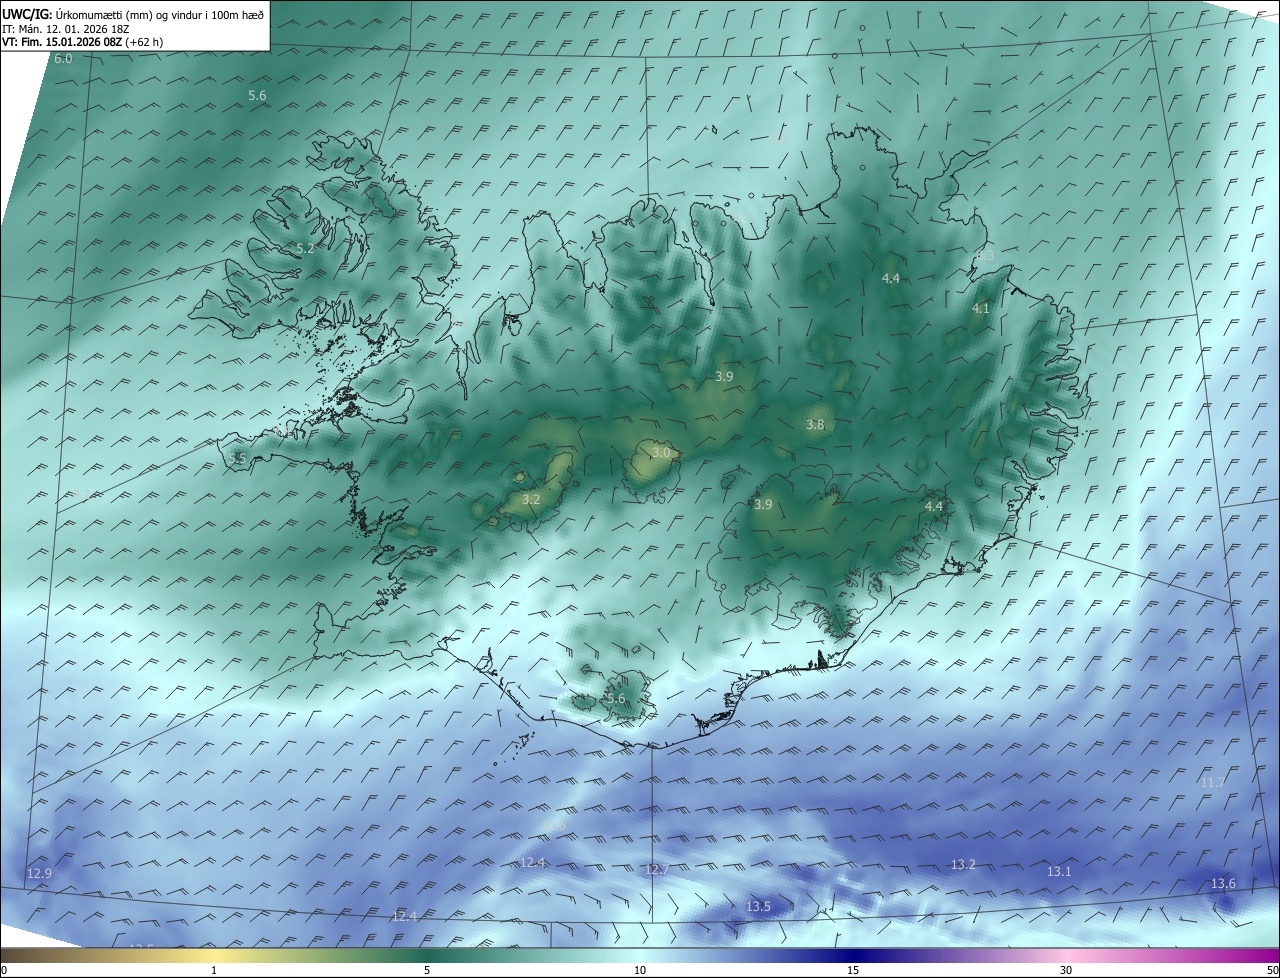1280x978 pixels.
Task: Click the 'UWC/IG: Úrkomumætti (mm)' title line
Action: pyautogui.click(x=133, y=15)
